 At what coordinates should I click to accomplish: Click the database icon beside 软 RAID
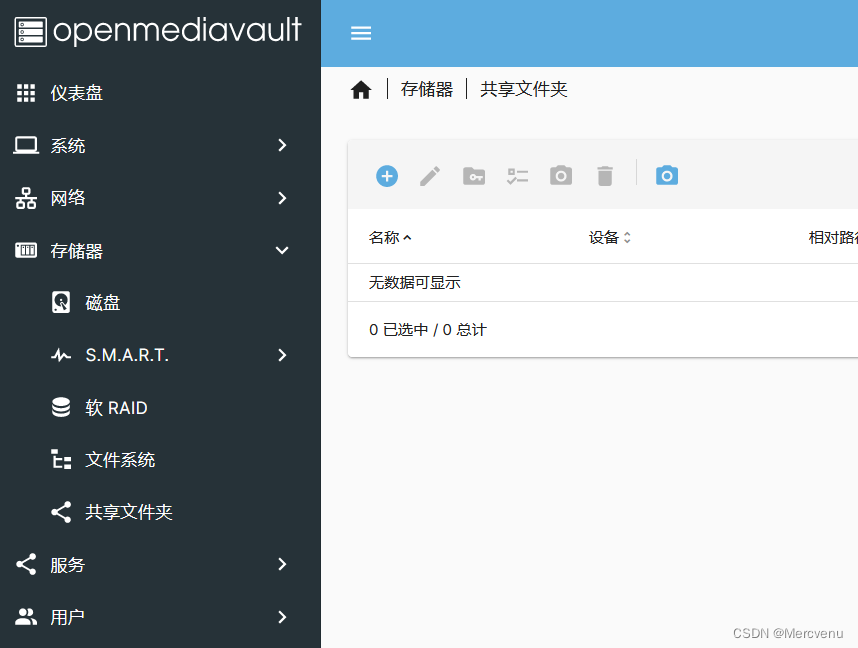[x=61, y=407]
